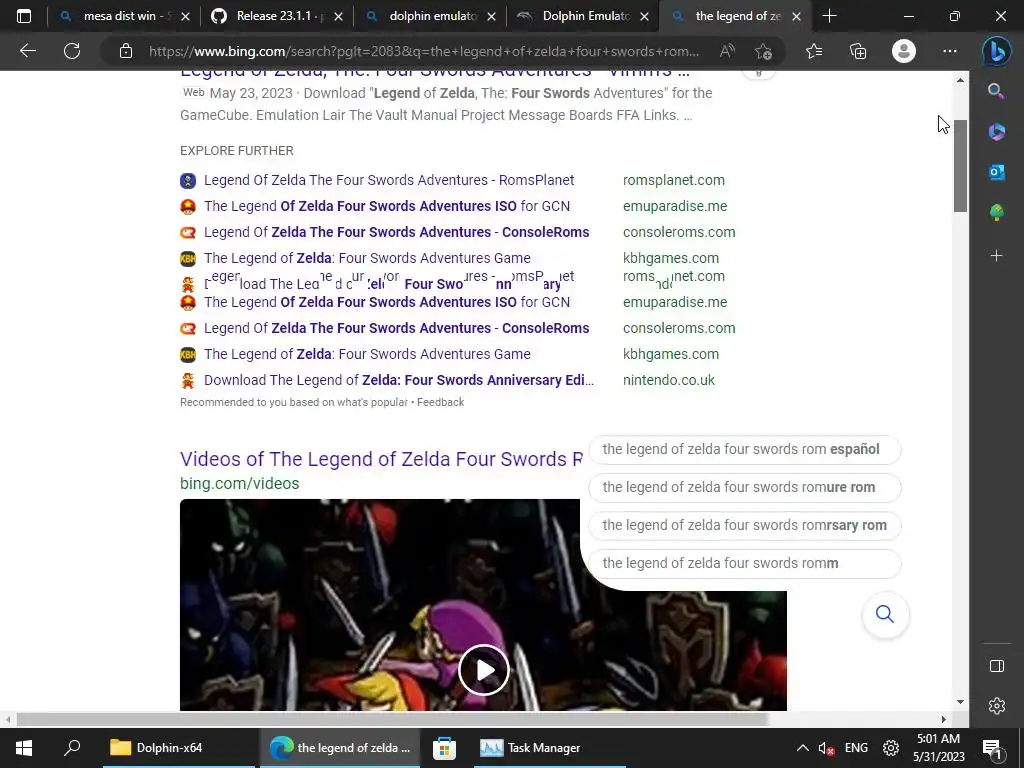Open sidebar settings gear icon
This screenshot has height=768, width=1024.
coord(997,706)
